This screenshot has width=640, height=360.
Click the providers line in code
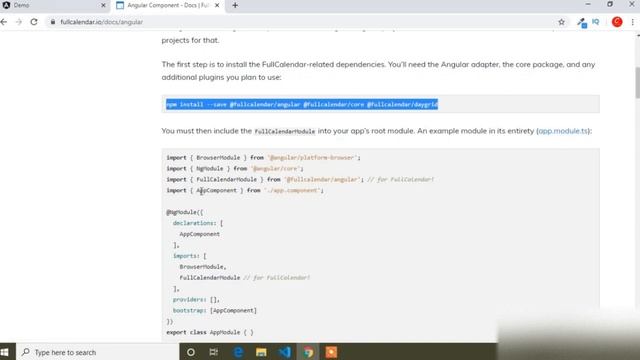pos(196,300)
